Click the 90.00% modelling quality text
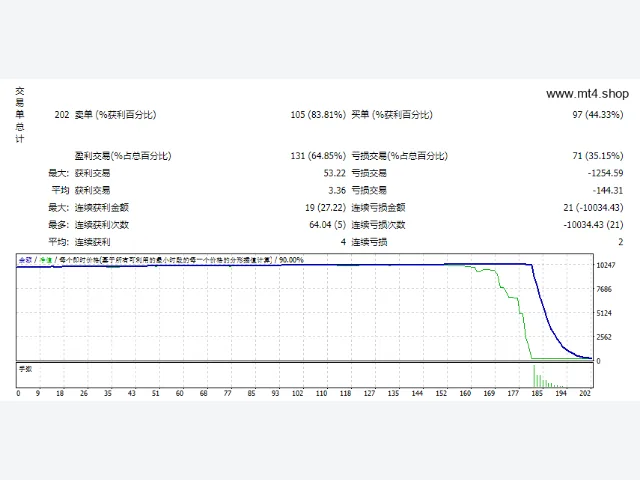Image resolution: width=640 pixels, height=480 pixels. [291, 260]
